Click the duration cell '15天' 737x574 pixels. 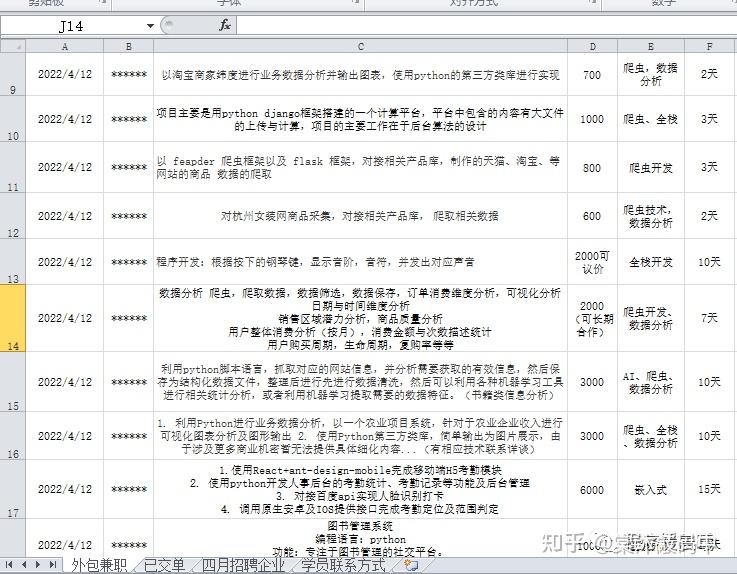(x=710, y=489)
